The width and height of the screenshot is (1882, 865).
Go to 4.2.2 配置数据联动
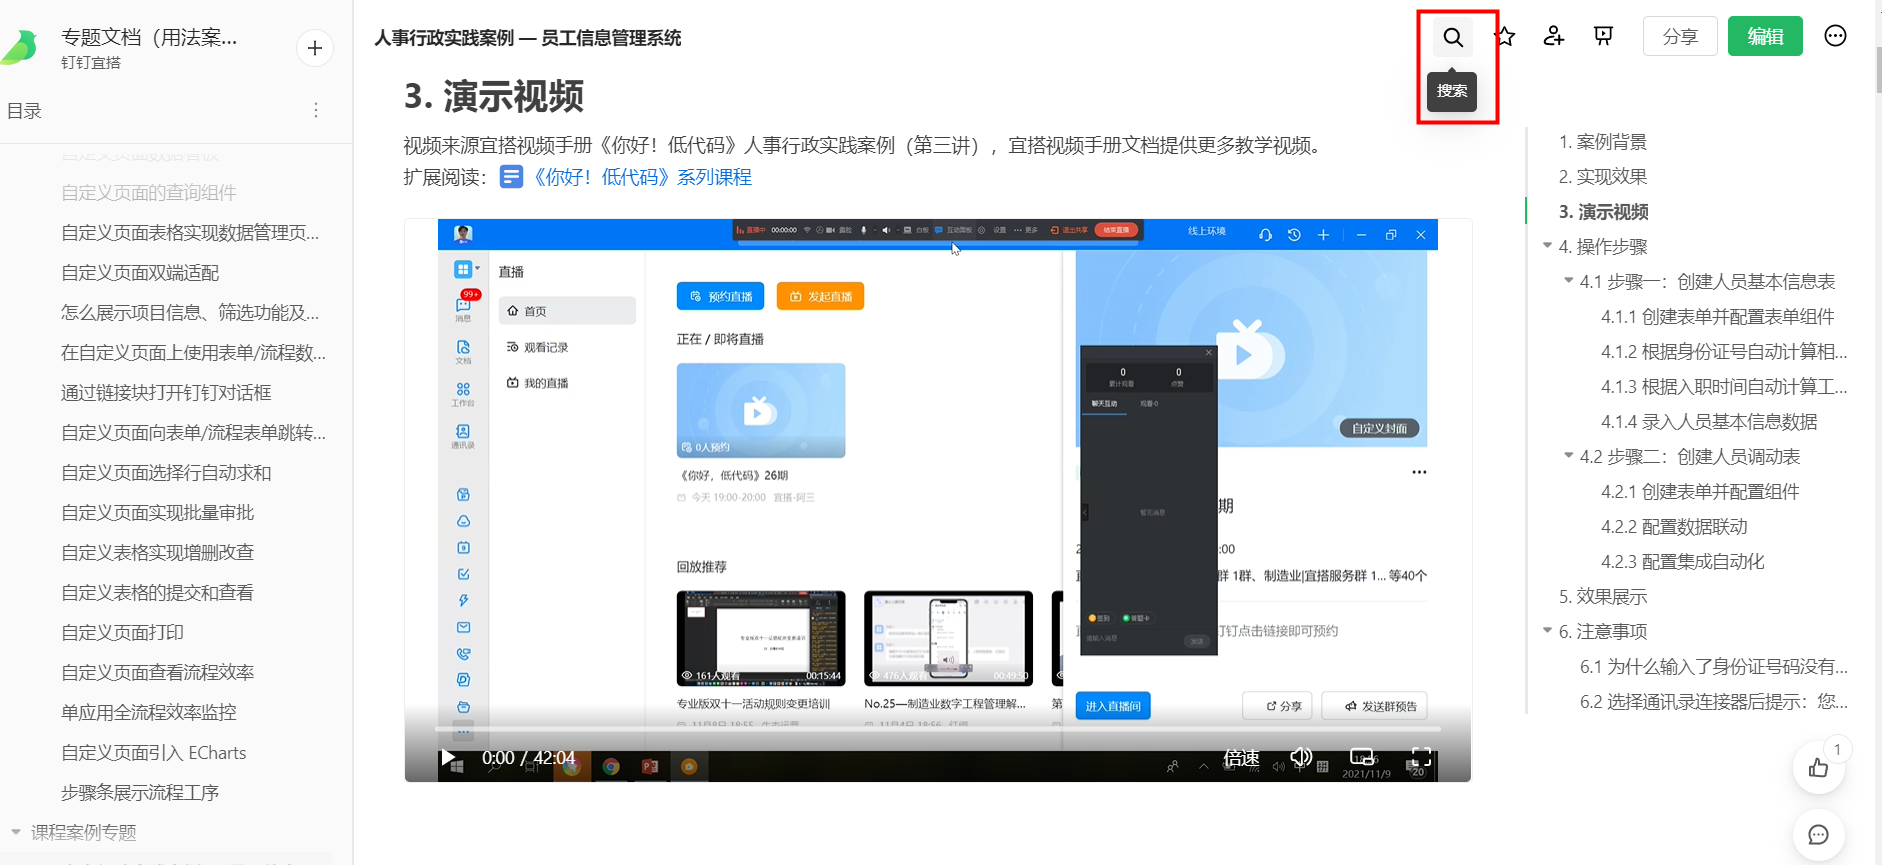click(x=1674, y=527)
